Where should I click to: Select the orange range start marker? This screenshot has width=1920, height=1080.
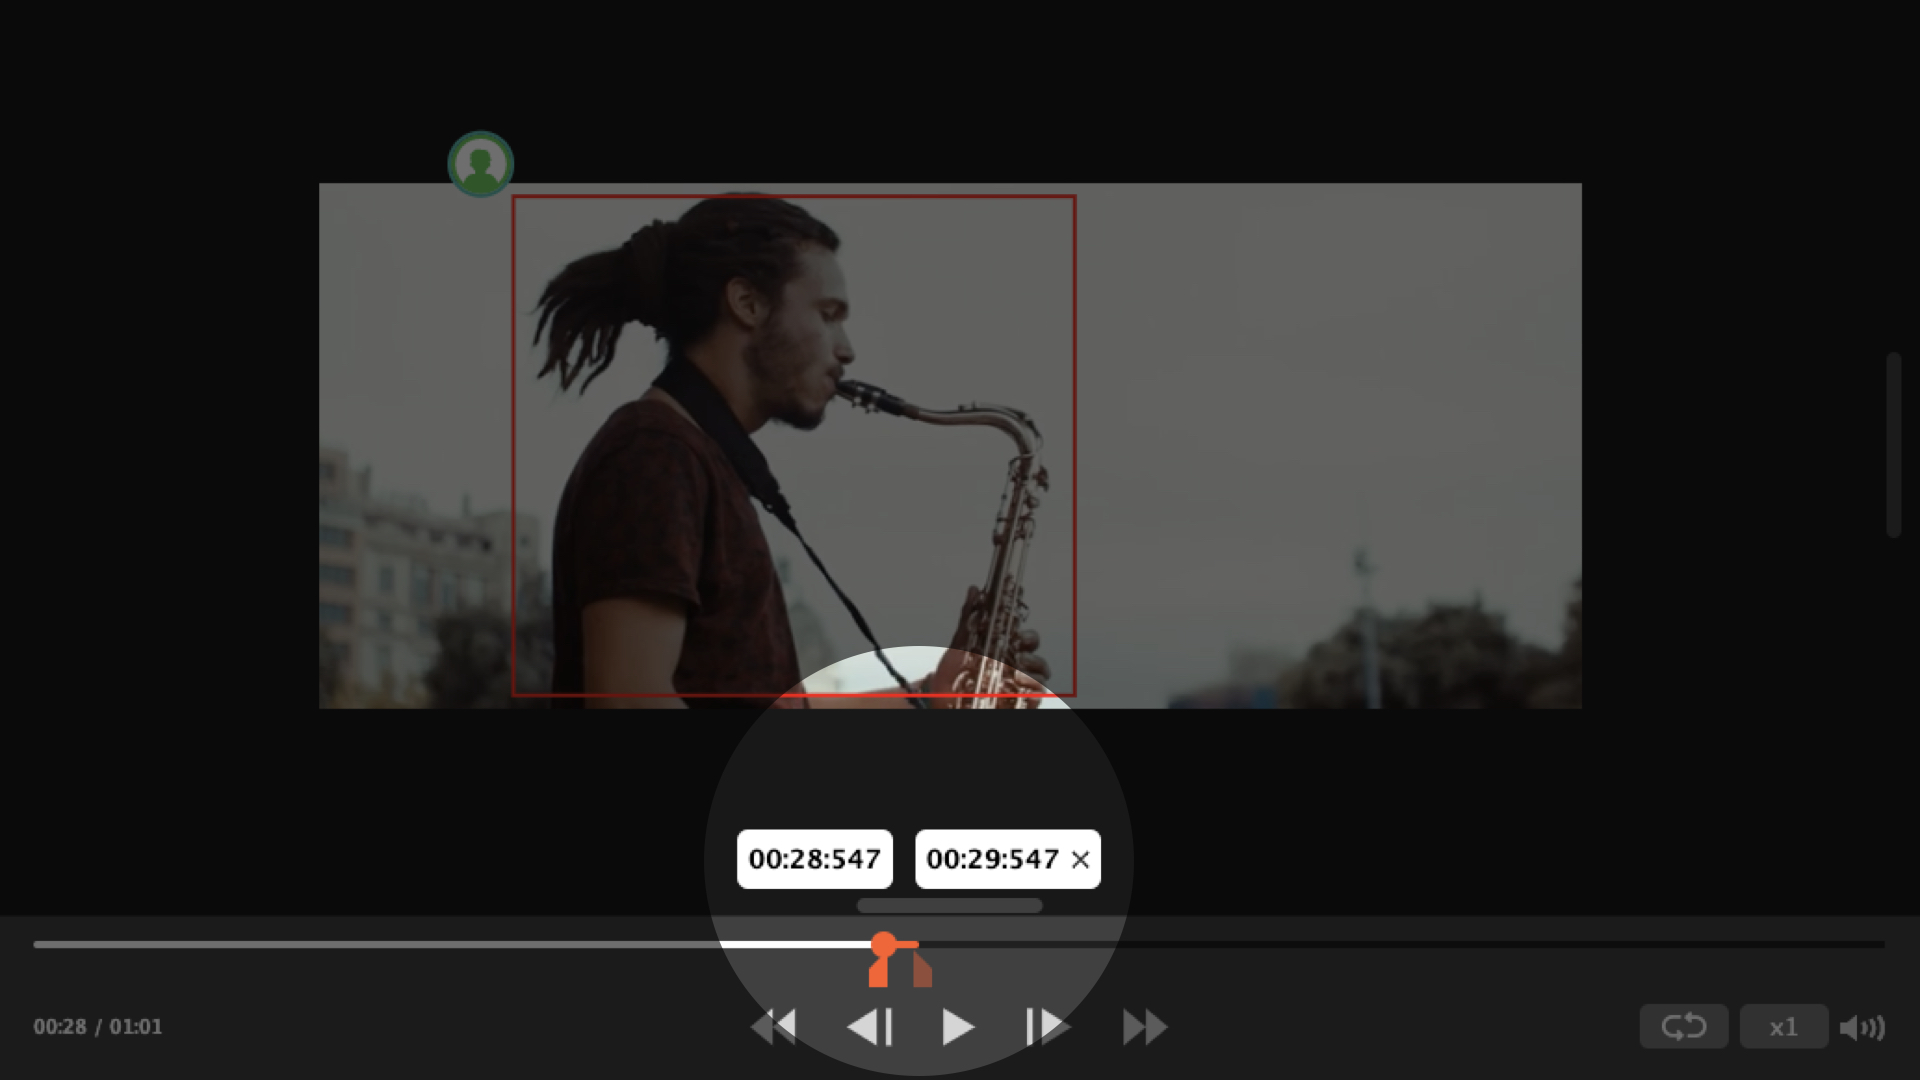click(879, 971)
